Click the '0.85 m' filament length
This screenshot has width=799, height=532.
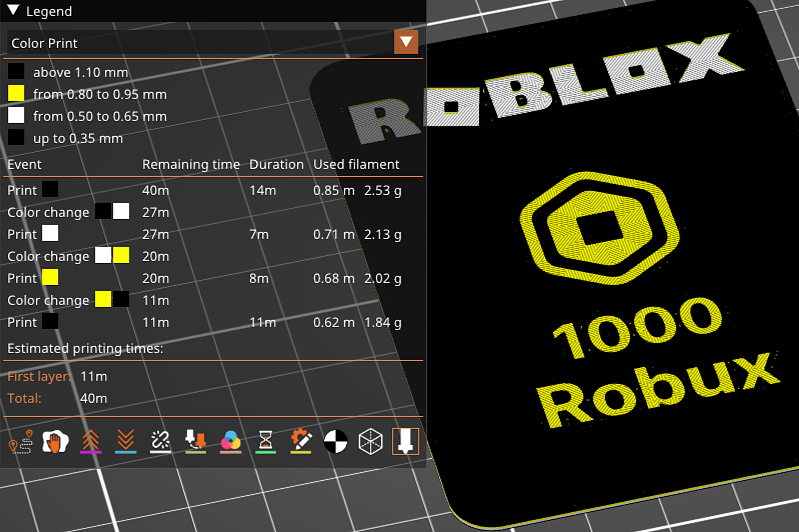[x=334, y=191]
